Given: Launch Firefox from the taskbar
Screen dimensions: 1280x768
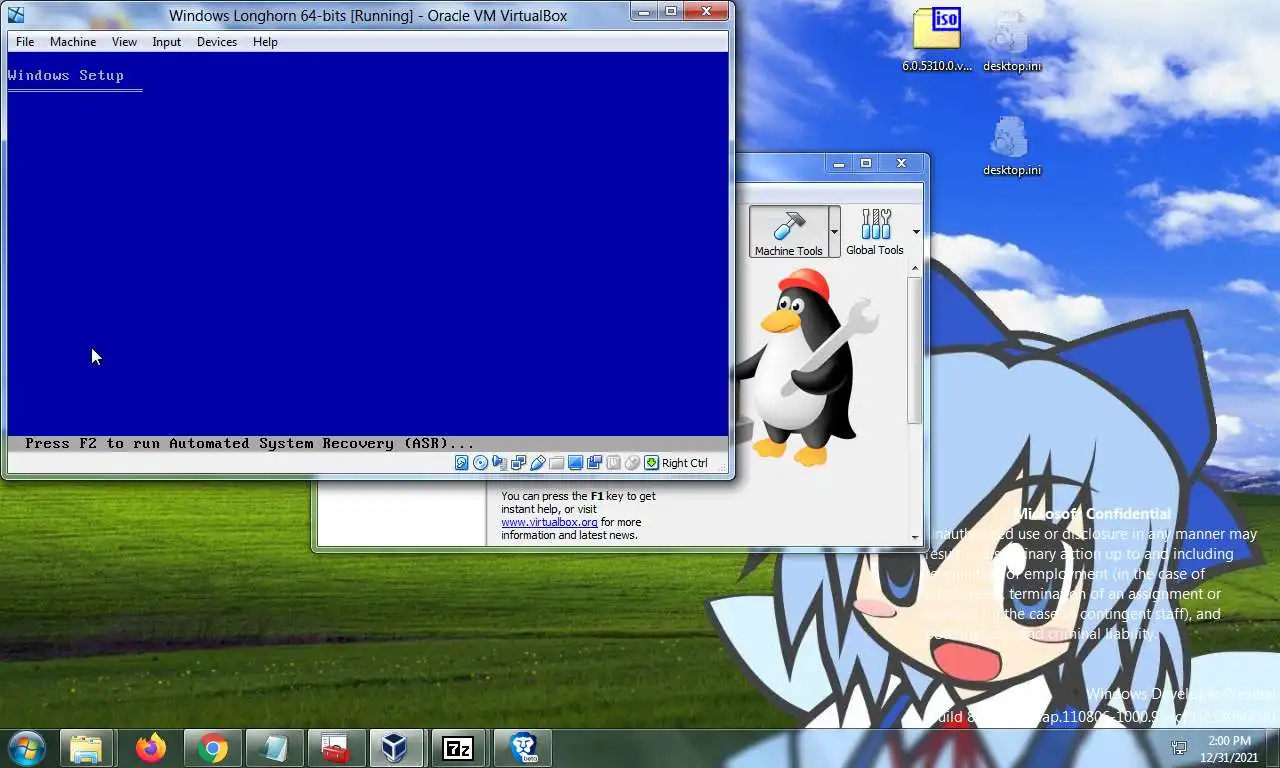Looking at the screenshot, I should point(151,748).
